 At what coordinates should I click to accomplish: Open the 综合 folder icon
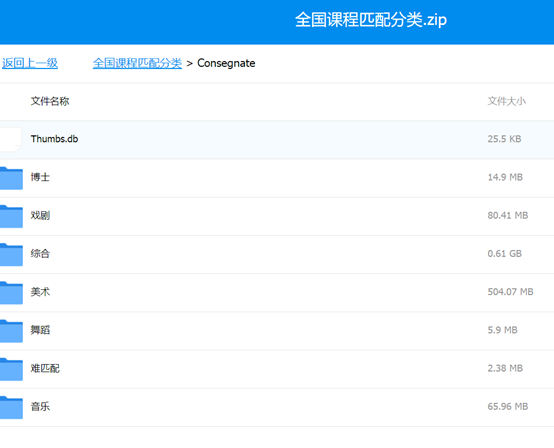[11, 254]
